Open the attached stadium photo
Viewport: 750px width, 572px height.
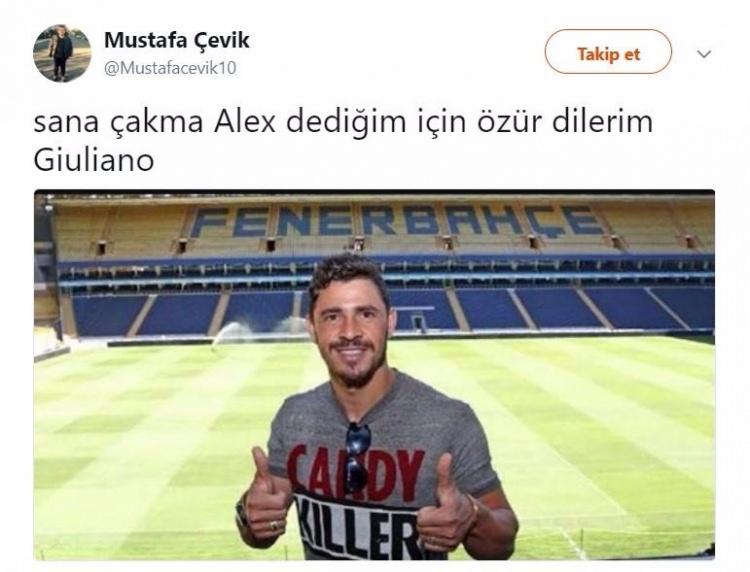click(375, 375)
